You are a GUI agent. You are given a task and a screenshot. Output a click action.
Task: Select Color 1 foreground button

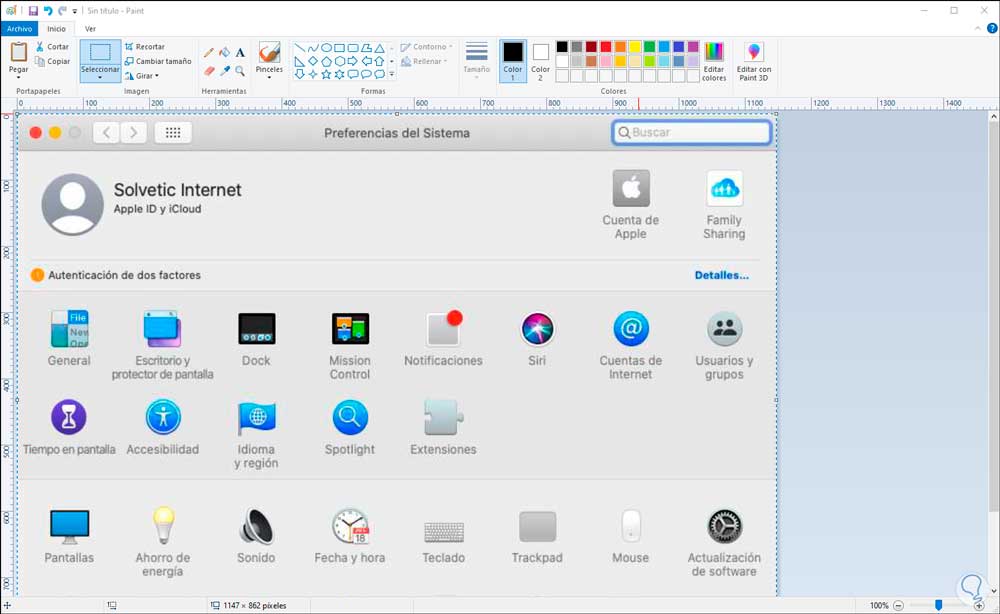coord(513,62)
